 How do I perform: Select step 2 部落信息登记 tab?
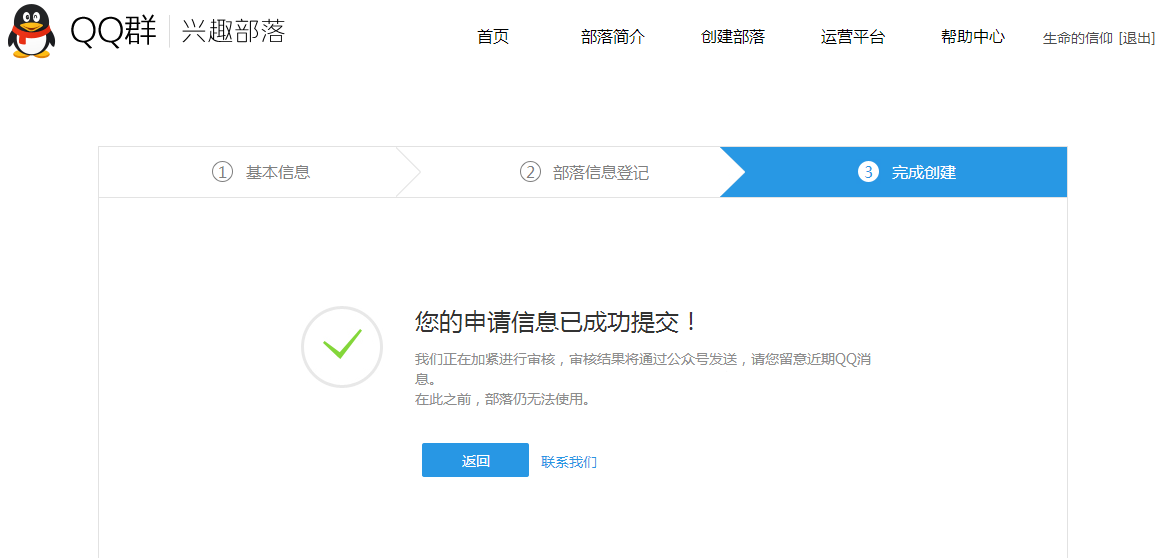coord(585,172)
